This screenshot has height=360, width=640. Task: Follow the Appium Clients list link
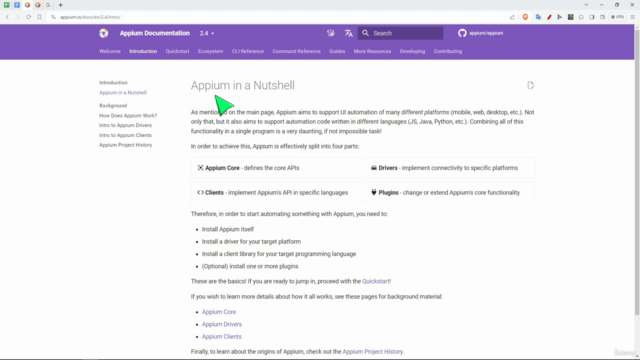[222, 336]
